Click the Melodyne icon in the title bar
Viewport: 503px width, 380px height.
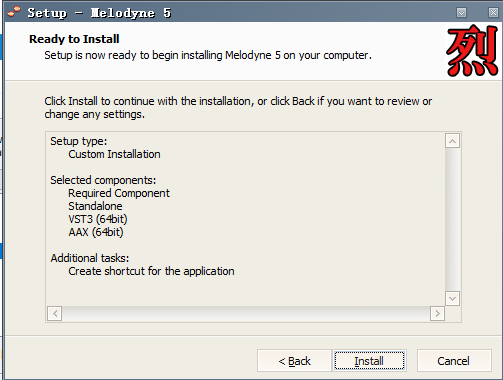[x=14, y=12]
